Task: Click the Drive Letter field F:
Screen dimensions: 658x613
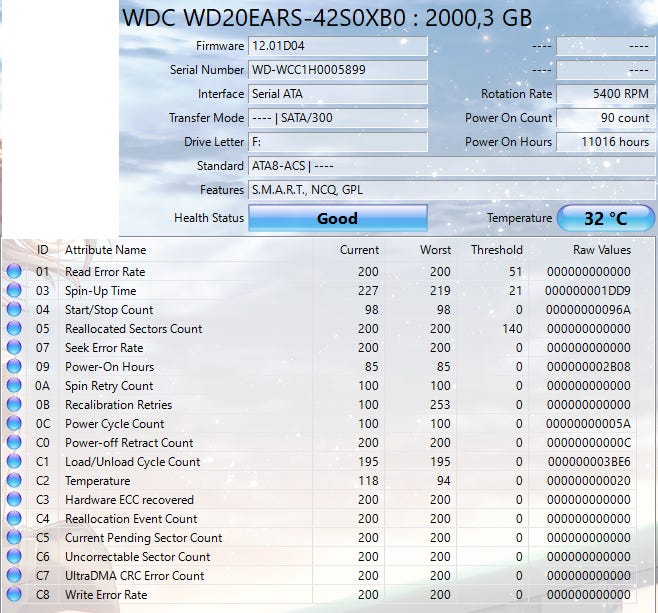Action: [x=338, y=142]
